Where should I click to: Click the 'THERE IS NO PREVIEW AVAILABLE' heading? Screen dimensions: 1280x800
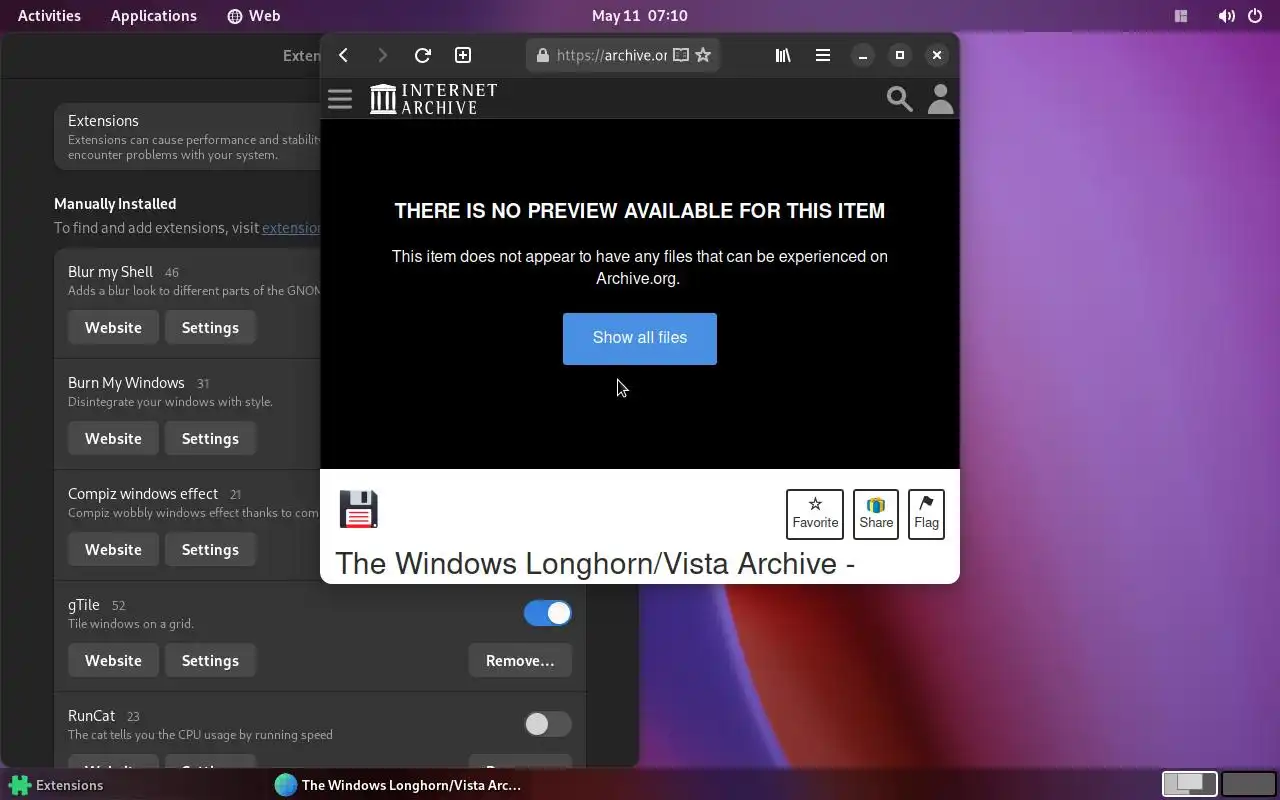[640, 211]
